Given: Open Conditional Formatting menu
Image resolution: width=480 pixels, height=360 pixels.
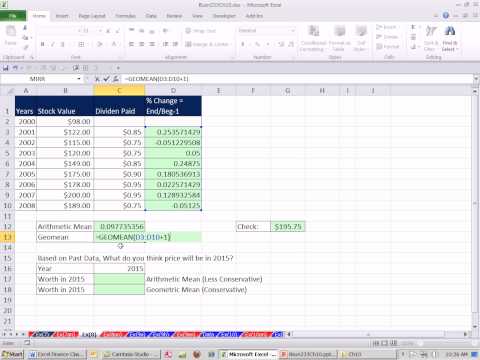Looking at the screenshot, I should [313, 38].
